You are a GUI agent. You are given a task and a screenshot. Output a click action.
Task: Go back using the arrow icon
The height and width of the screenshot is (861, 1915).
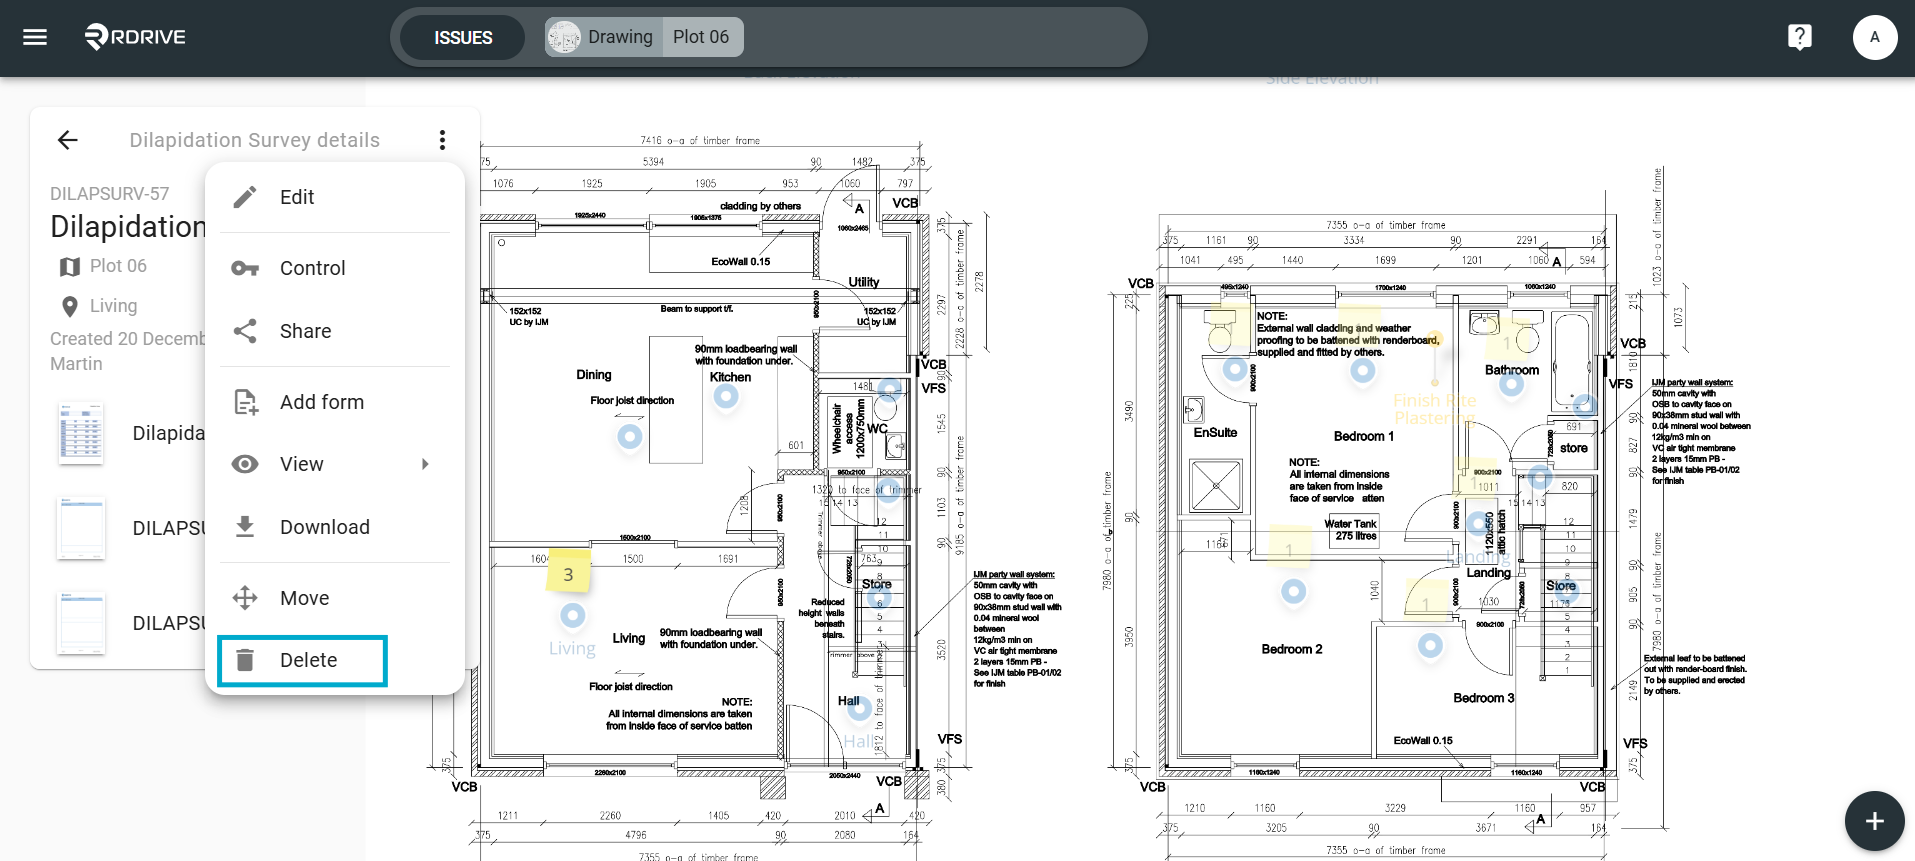coord(67,140)
